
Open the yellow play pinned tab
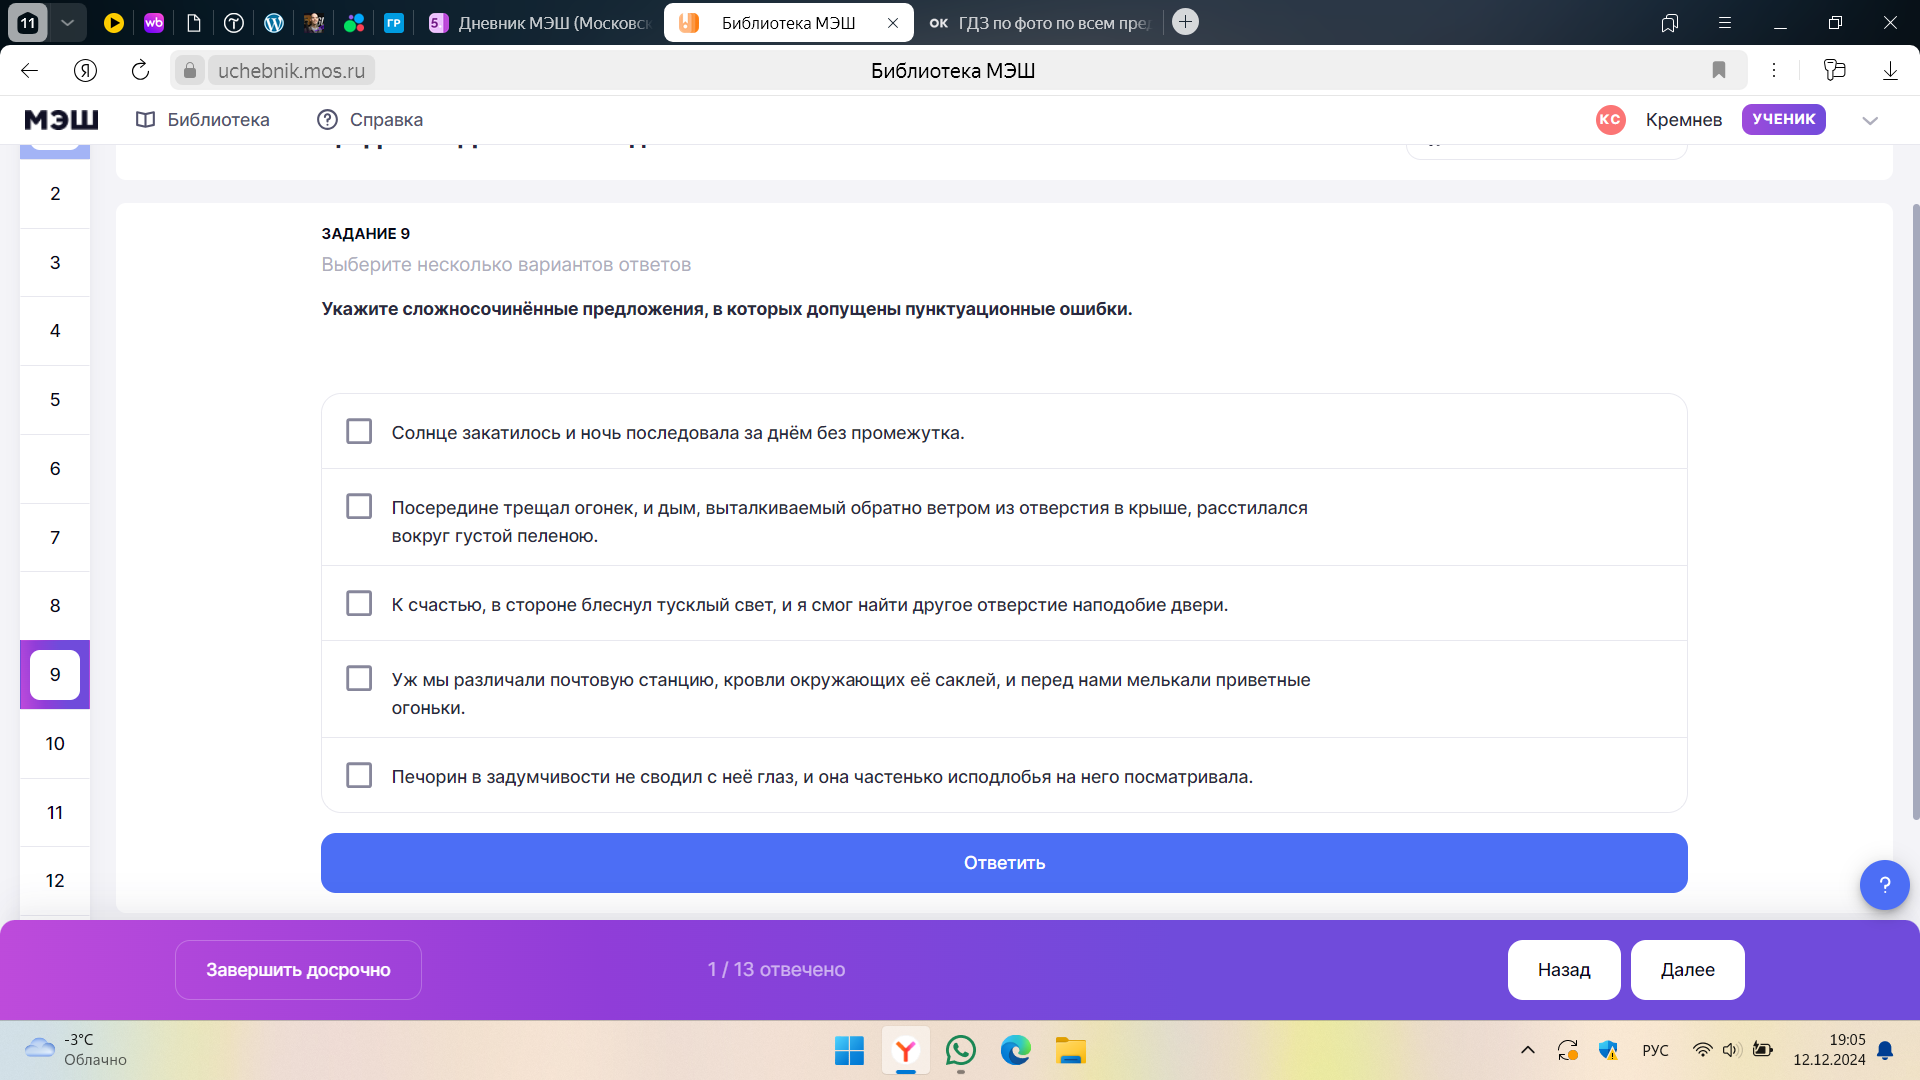[x=114, y=22]
